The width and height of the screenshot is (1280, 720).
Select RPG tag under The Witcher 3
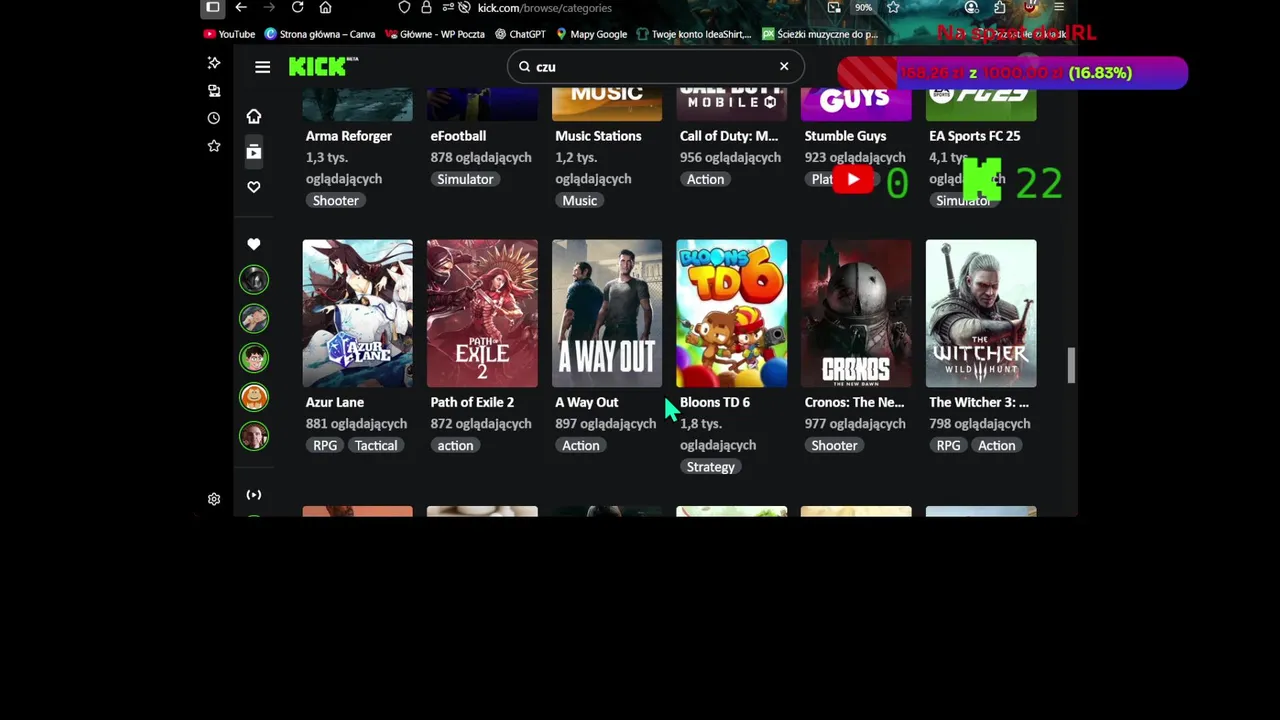tap(948, 446)
